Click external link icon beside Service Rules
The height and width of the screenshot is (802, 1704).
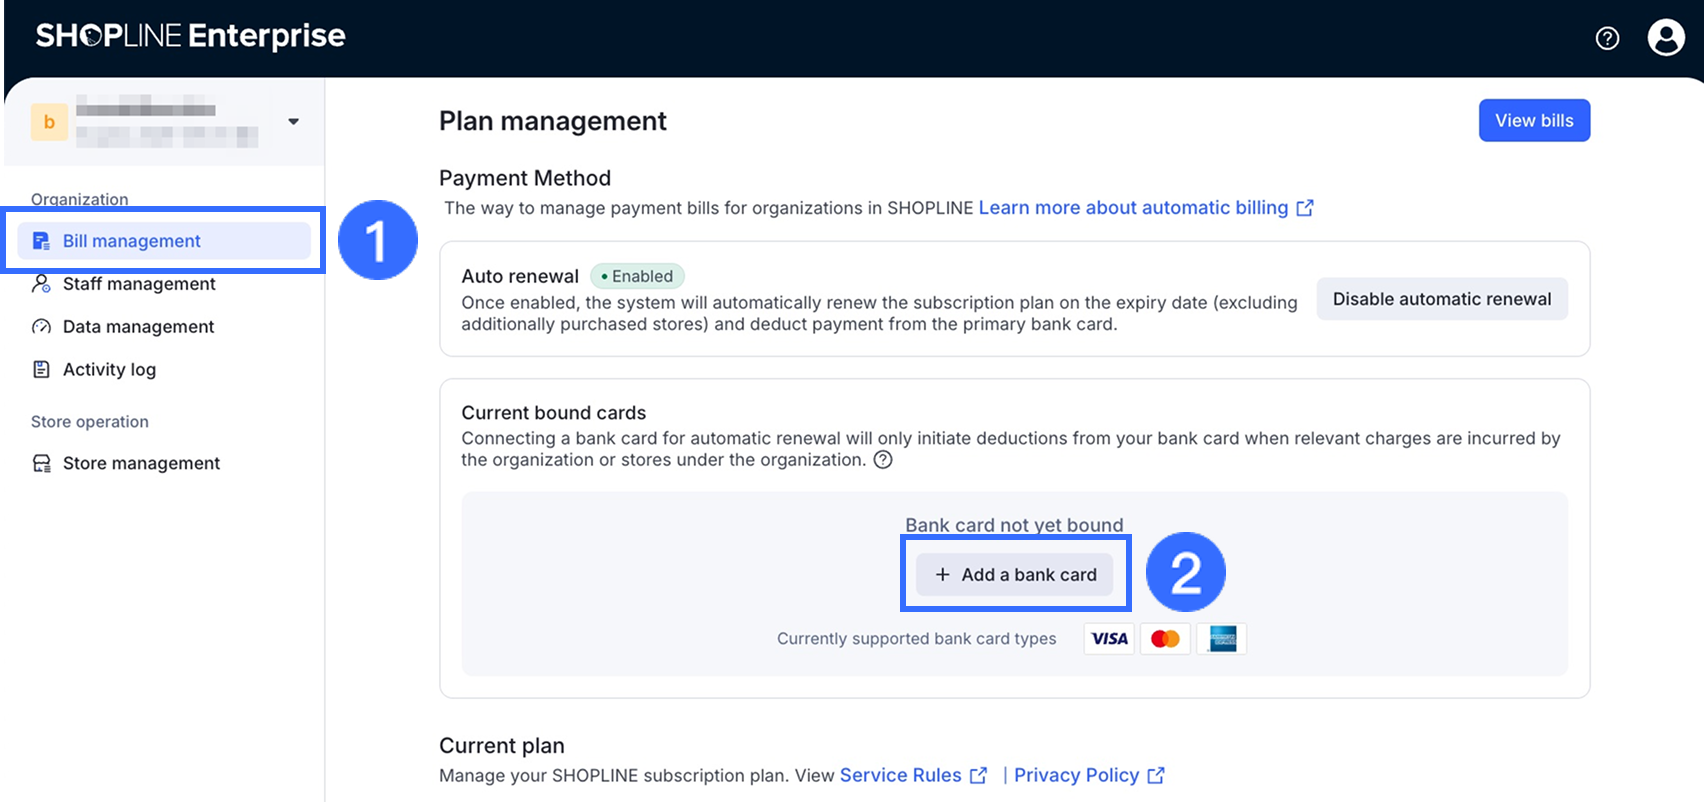[x=978, y=776]
